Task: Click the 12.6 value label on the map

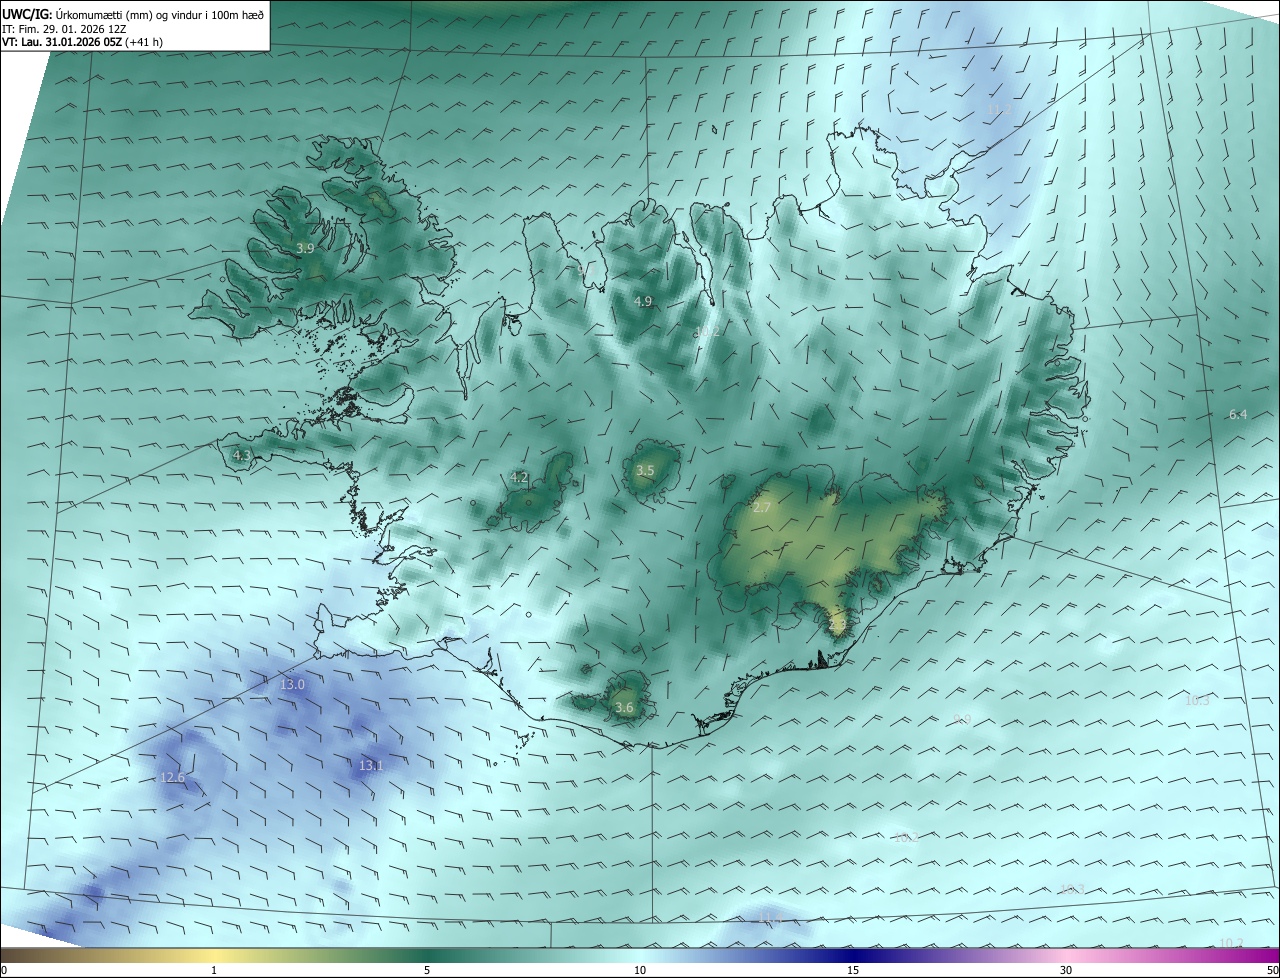Action: point(173,777)
